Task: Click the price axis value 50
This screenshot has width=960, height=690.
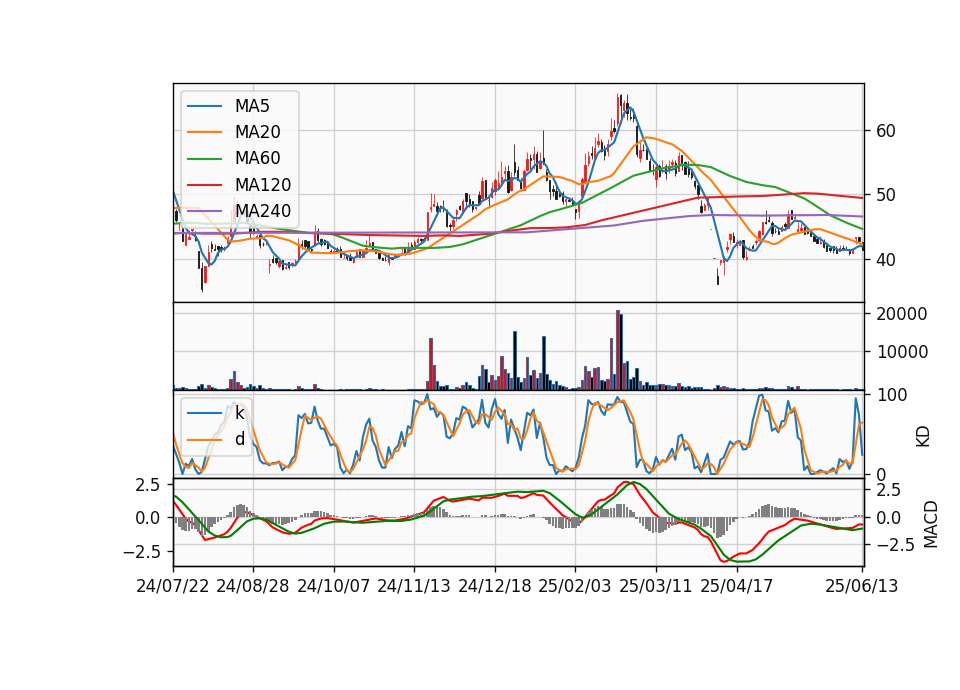Action: (x=886, y=195)
